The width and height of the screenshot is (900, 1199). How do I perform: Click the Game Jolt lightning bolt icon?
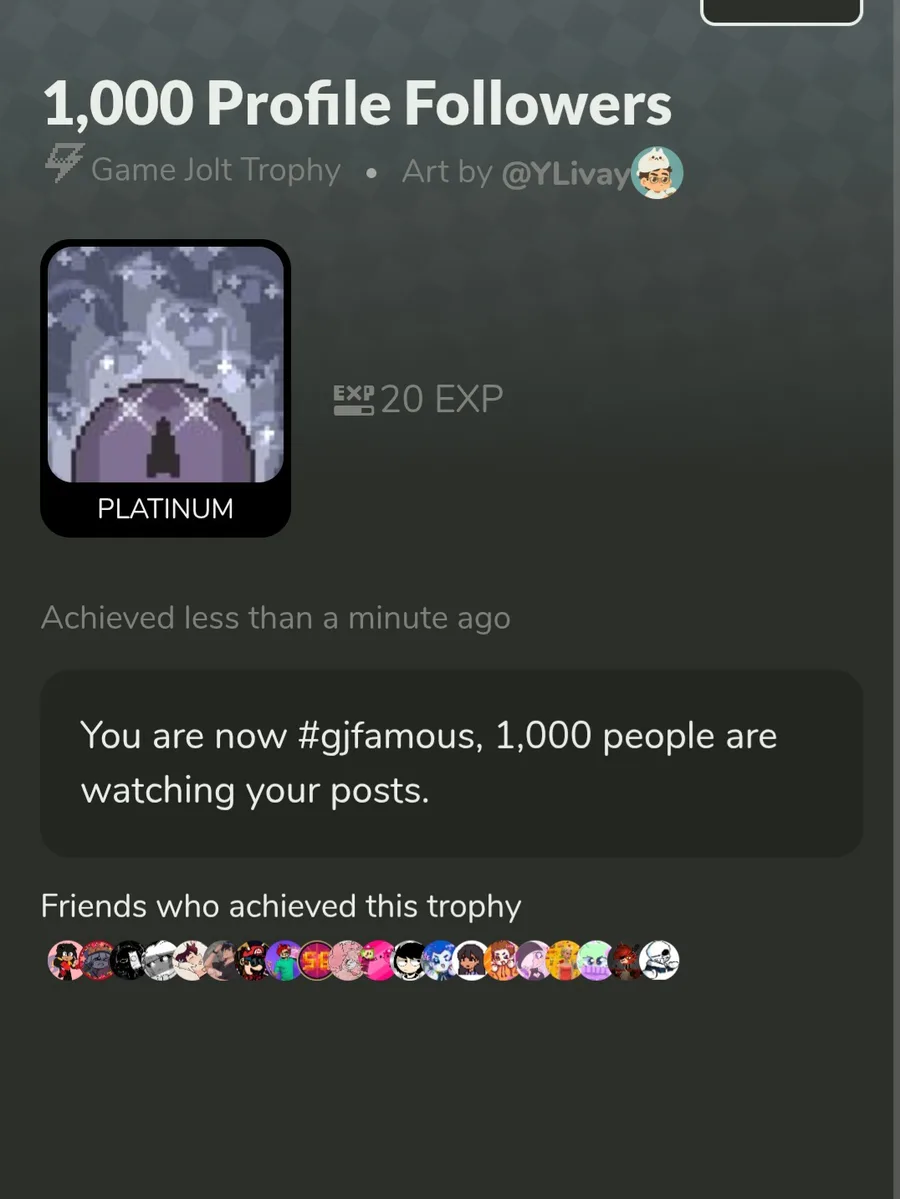tap(63, 163)
